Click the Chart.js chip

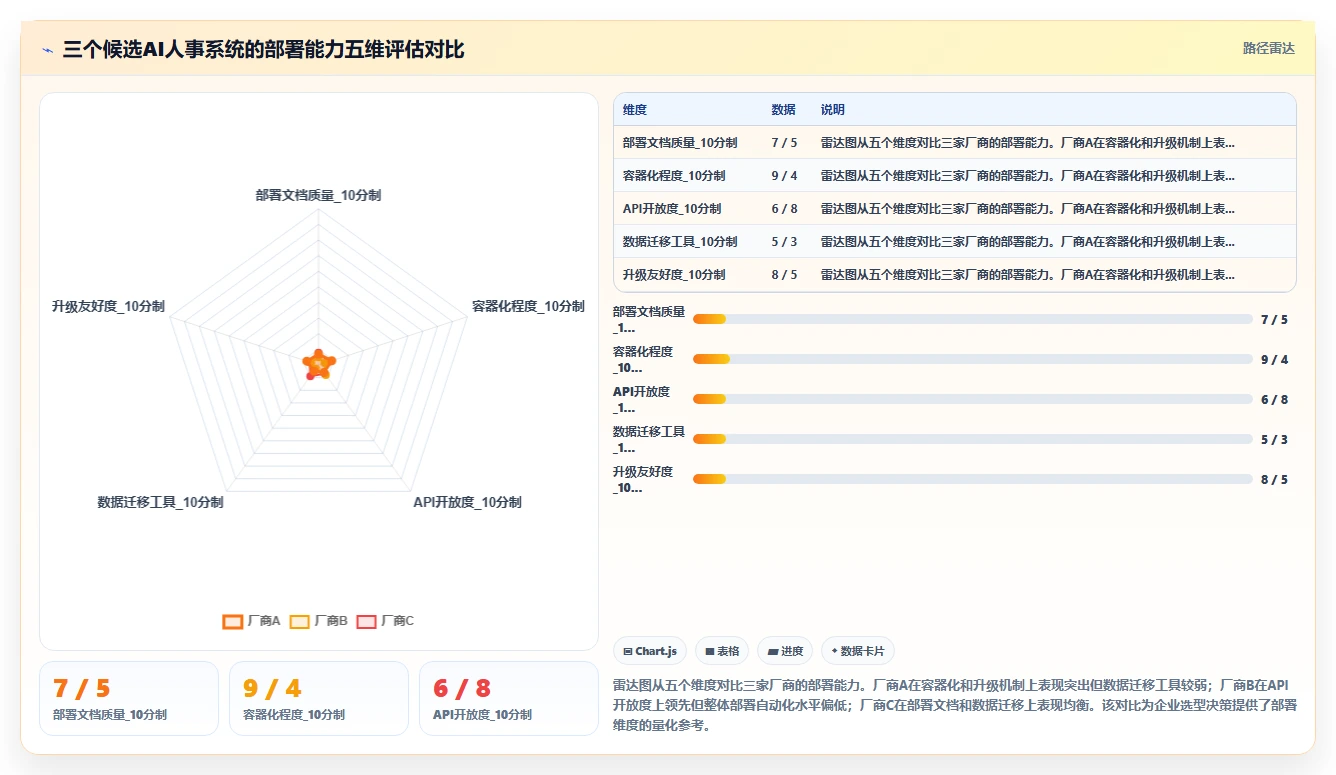click(x=650, y=651)
